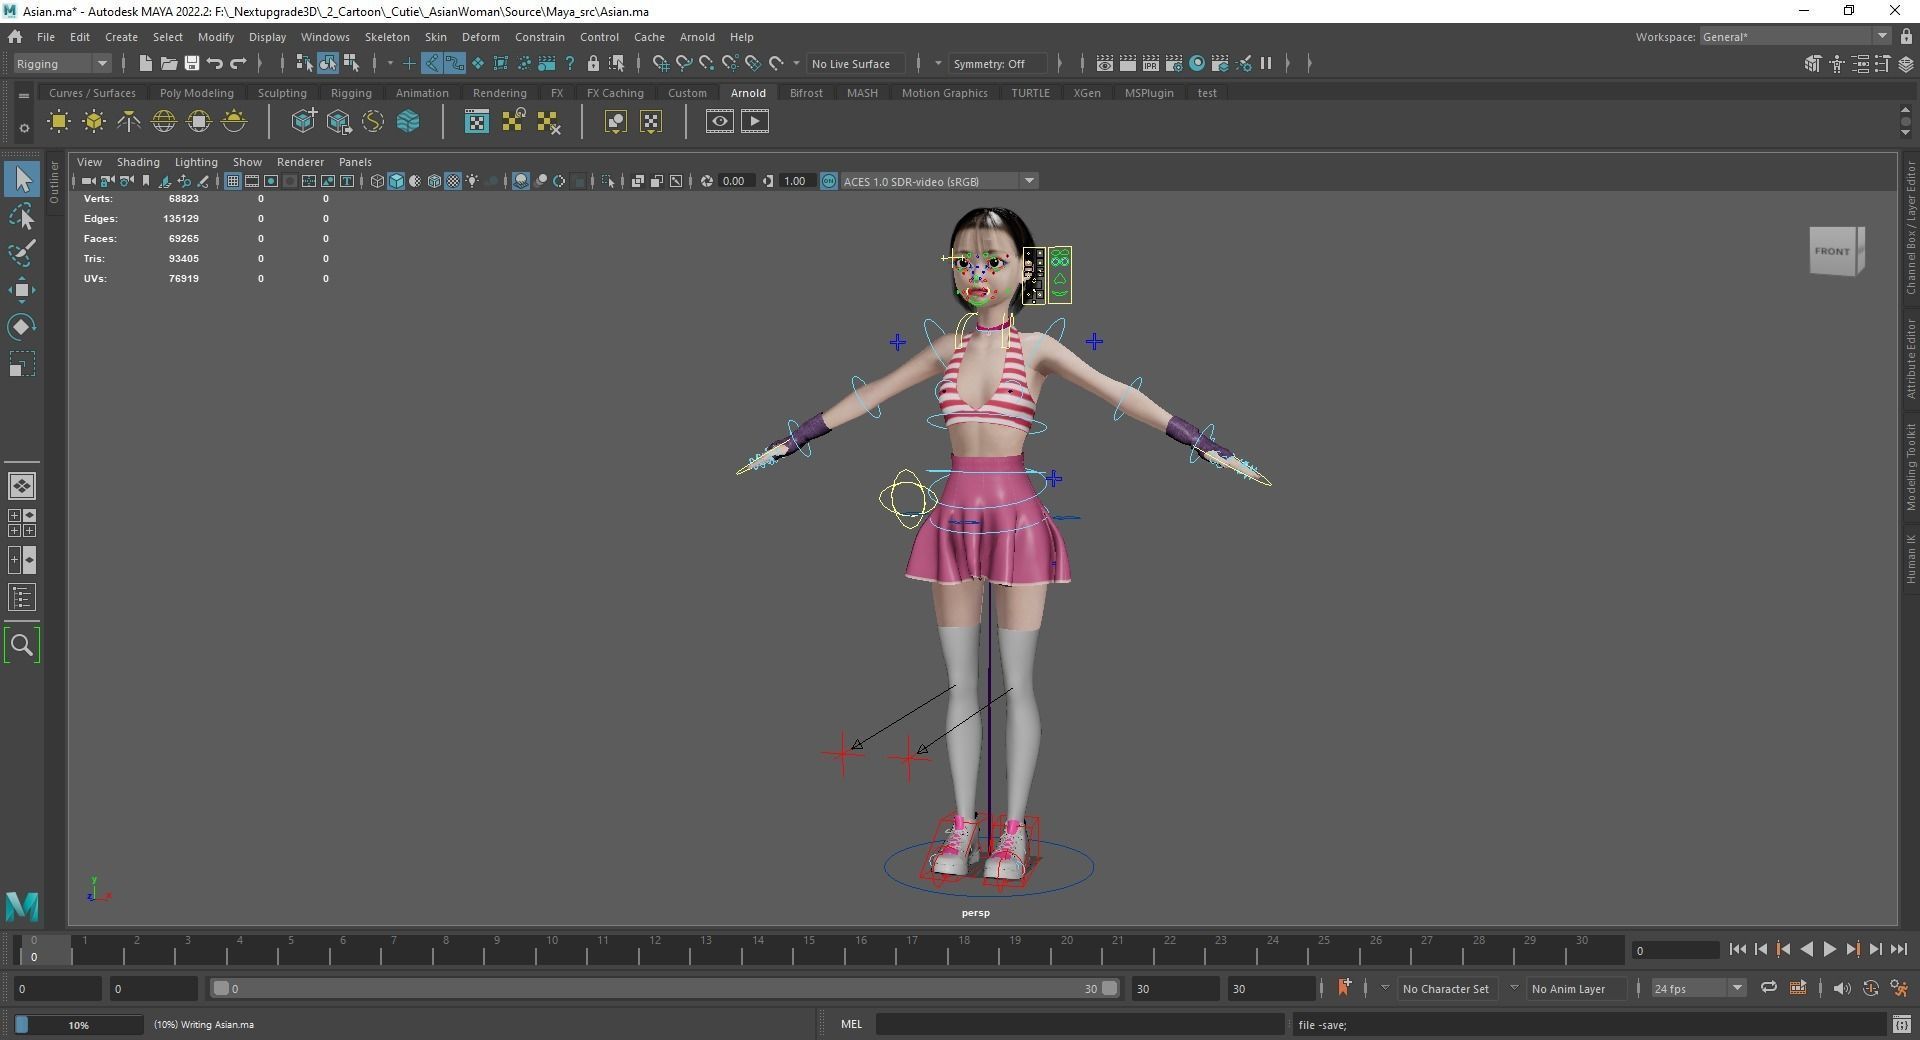1920x1040 pixels.
Task: Click the MEL command line input
Action: 1080,1024
